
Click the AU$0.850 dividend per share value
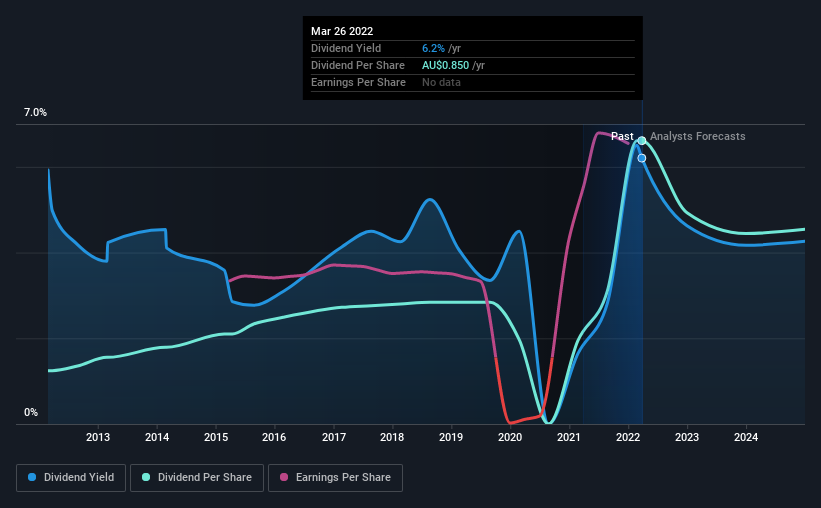(446, 65)
